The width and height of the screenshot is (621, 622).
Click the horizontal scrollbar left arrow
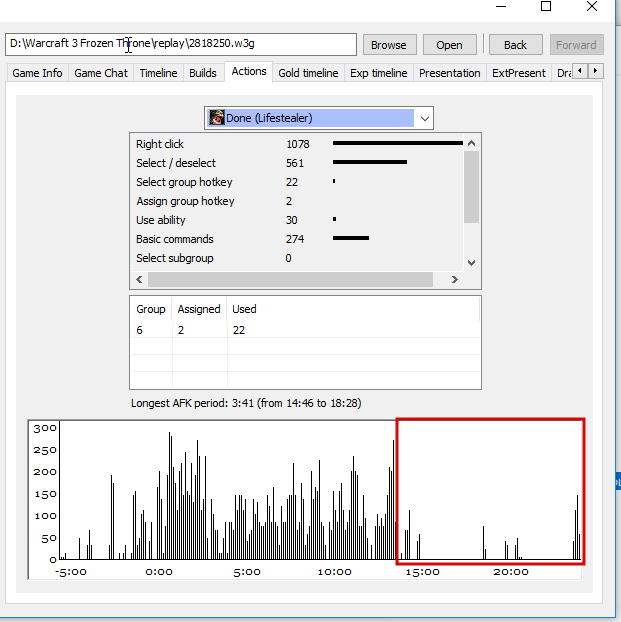(139, 280)
